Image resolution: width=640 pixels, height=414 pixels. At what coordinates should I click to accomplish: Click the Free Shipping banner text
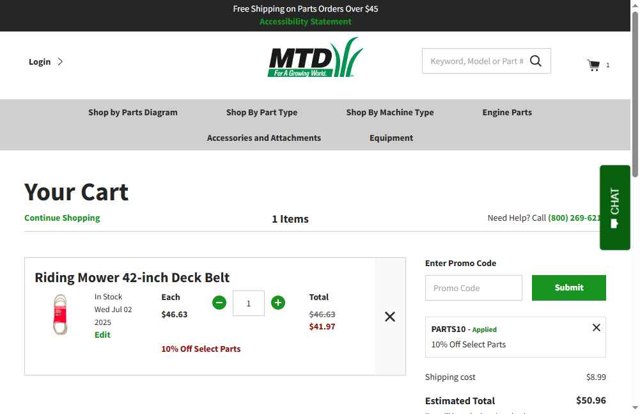click(x=305, y=9)
